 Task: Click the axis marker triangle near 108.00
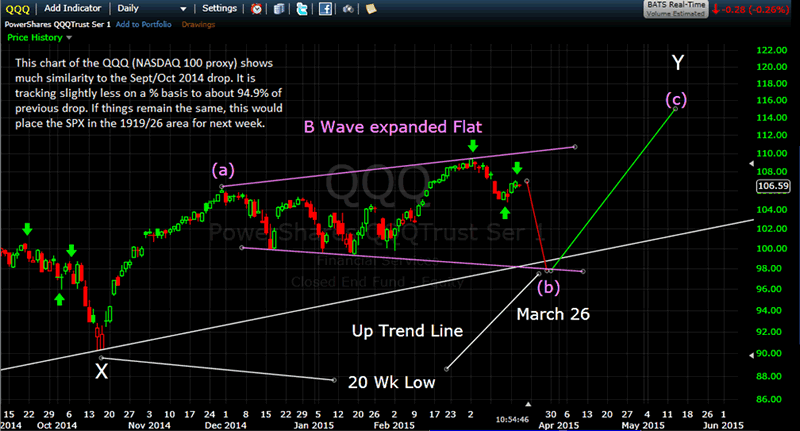click(751, 164)
